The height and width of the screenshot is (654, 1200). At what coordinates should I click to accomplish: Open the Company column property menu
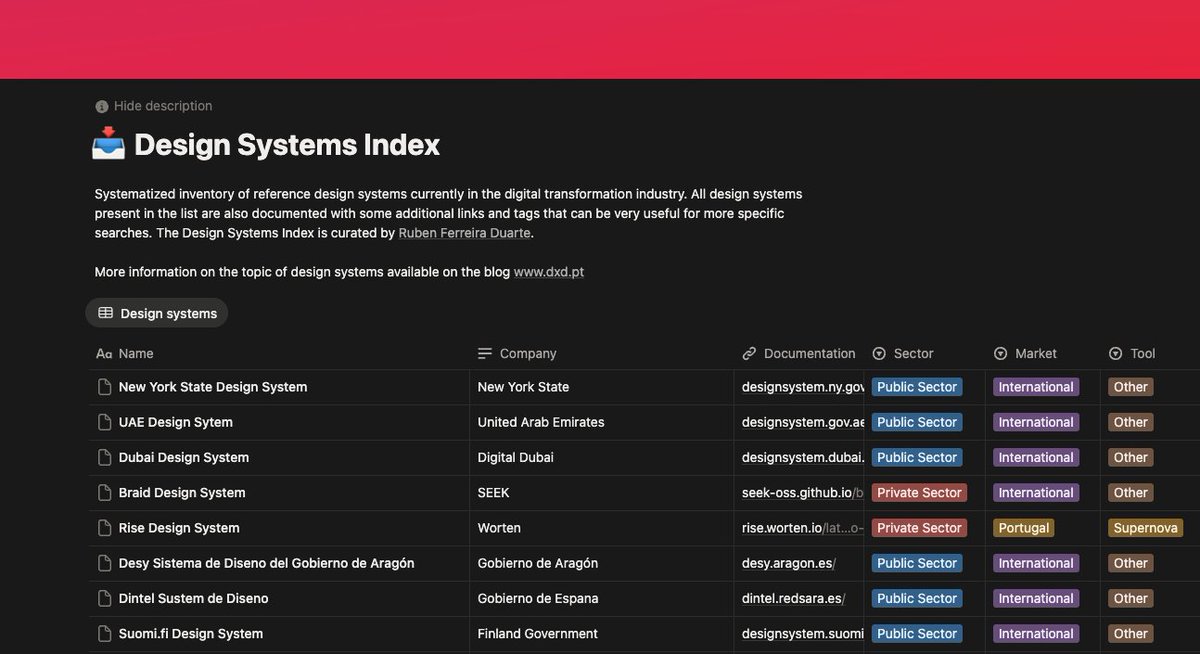click(529, 353)
